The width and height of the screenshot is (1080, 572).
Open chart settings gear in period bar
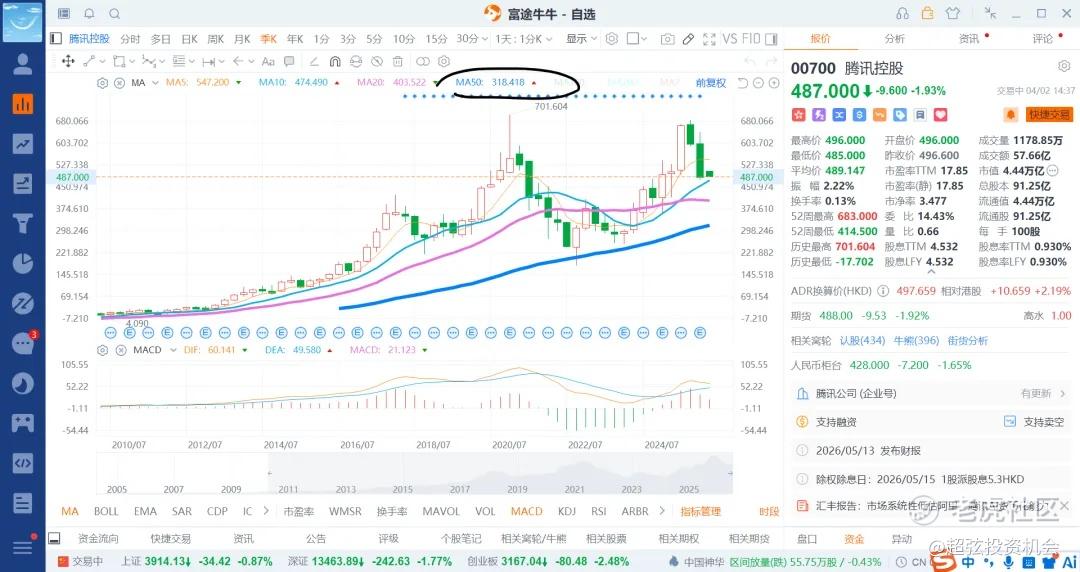point(612,39)
